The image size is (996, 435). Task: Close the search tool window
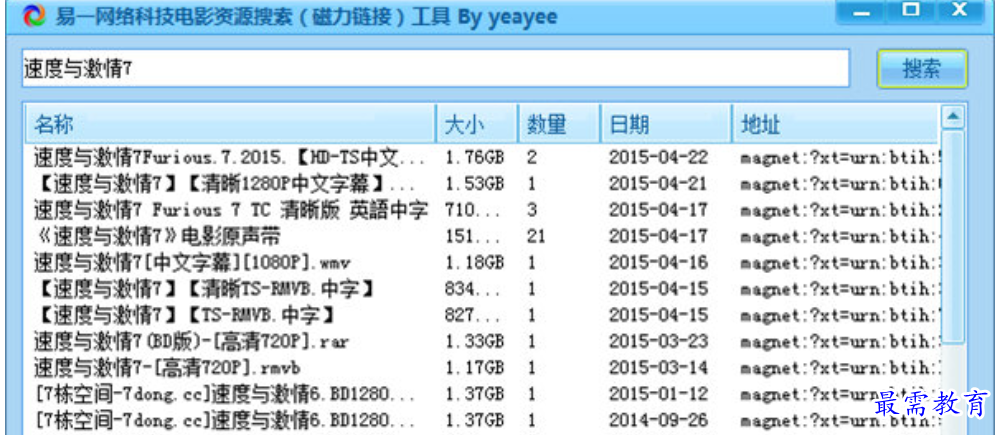click(961, 11)
